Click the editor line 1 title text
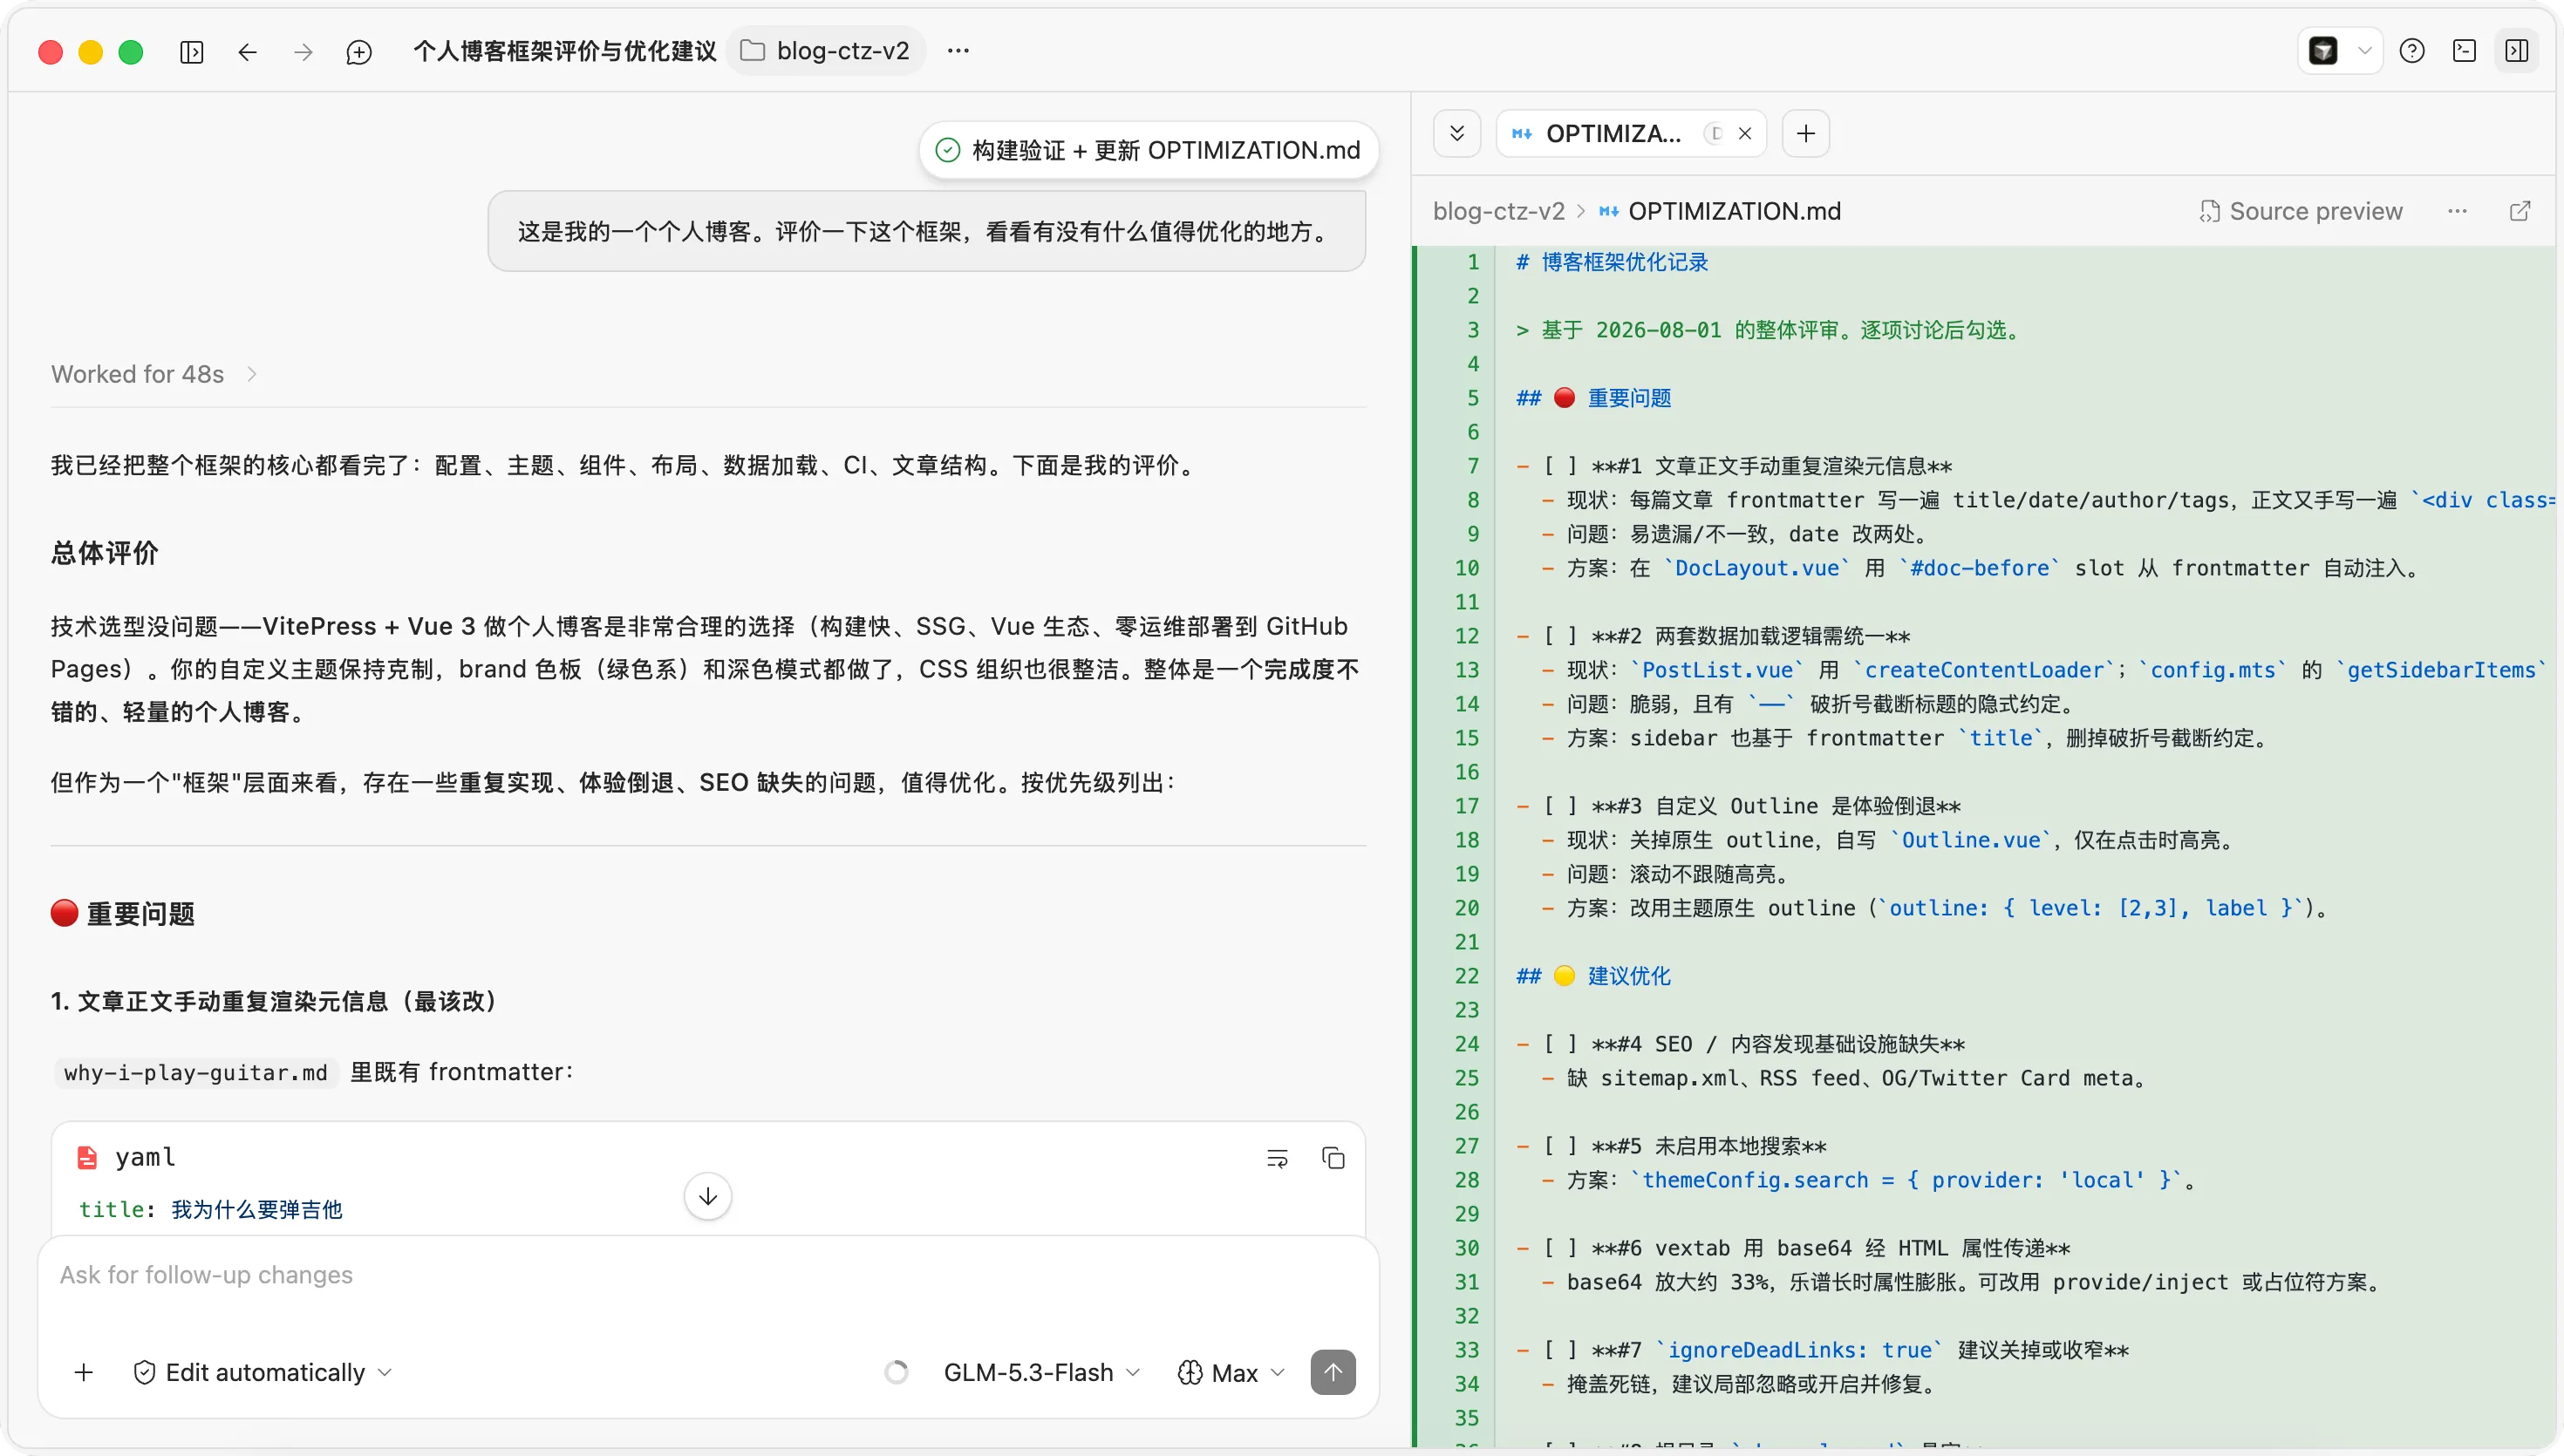2564x1456 pixels. tap(1612, 262)
